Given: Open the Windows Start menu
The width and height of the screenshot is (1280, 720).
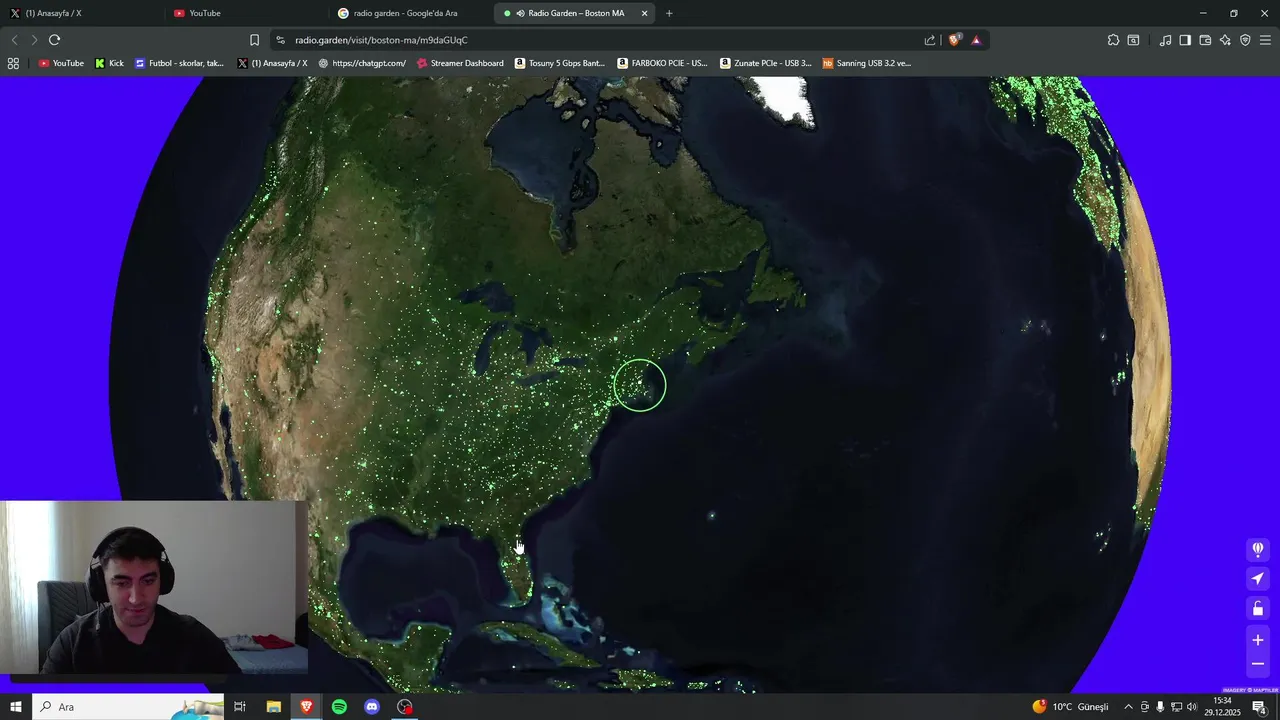Looking at the screenshot, I should click(16, 707).
